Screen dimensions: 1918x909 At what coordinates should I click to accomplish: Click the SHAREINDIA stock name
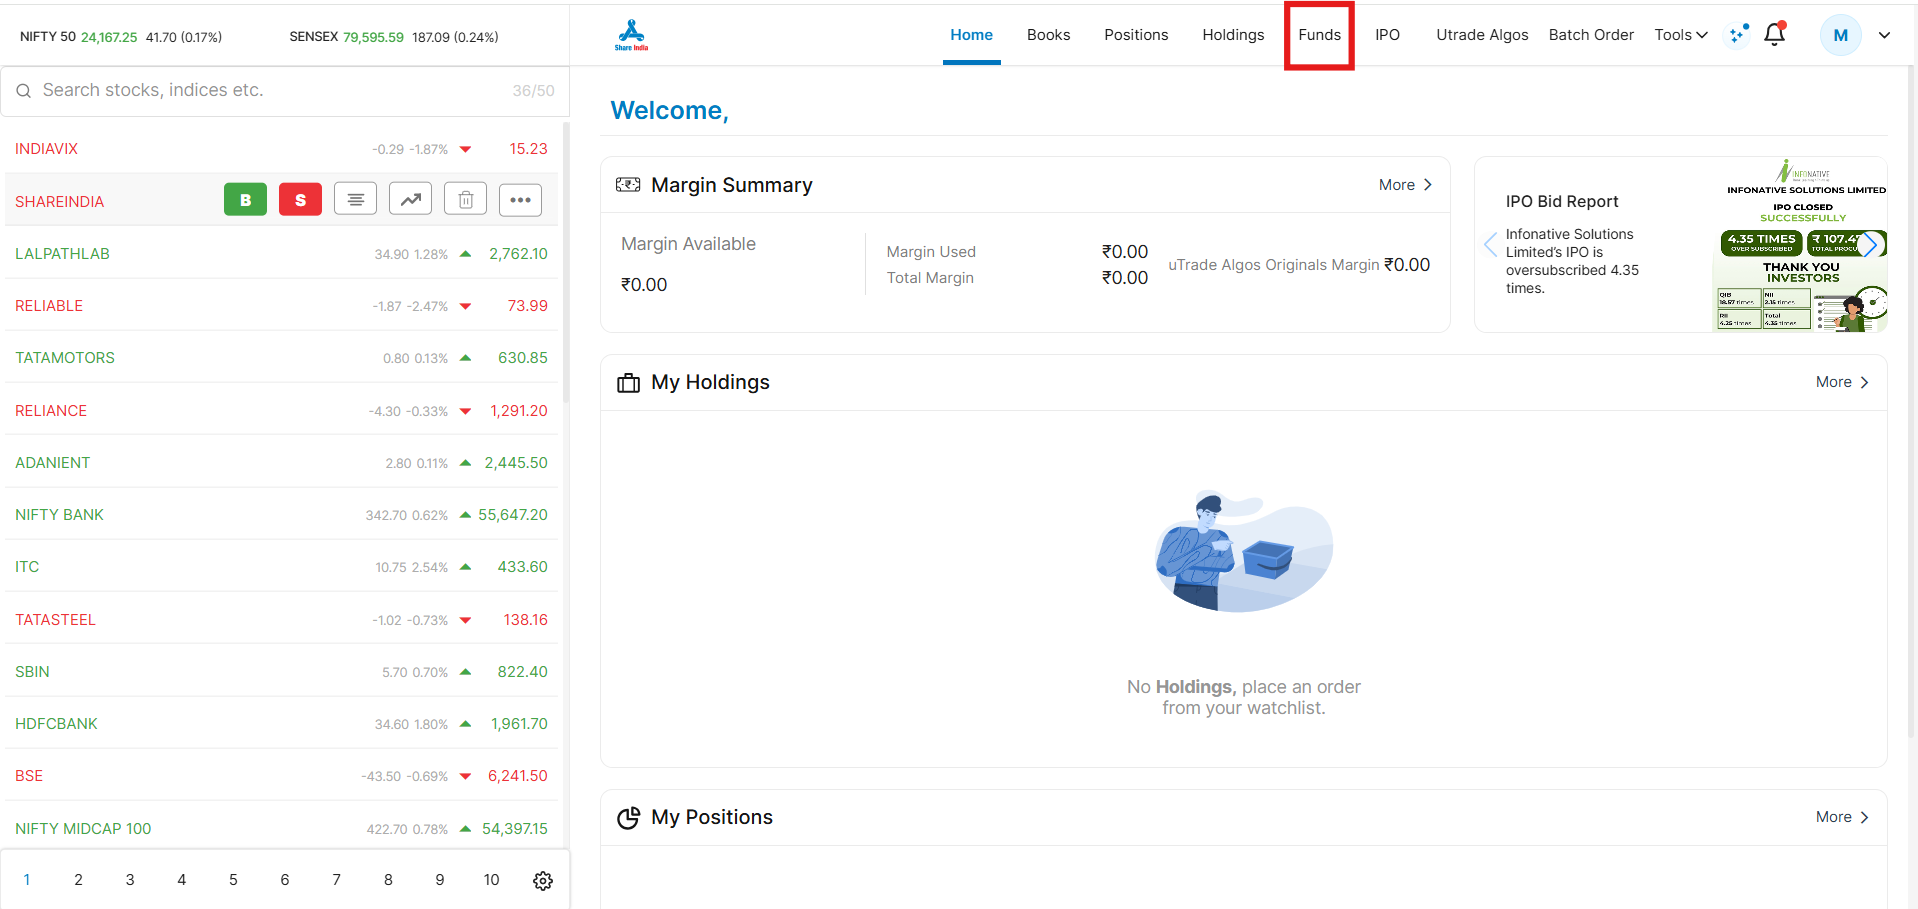click(x=59, y=201)
